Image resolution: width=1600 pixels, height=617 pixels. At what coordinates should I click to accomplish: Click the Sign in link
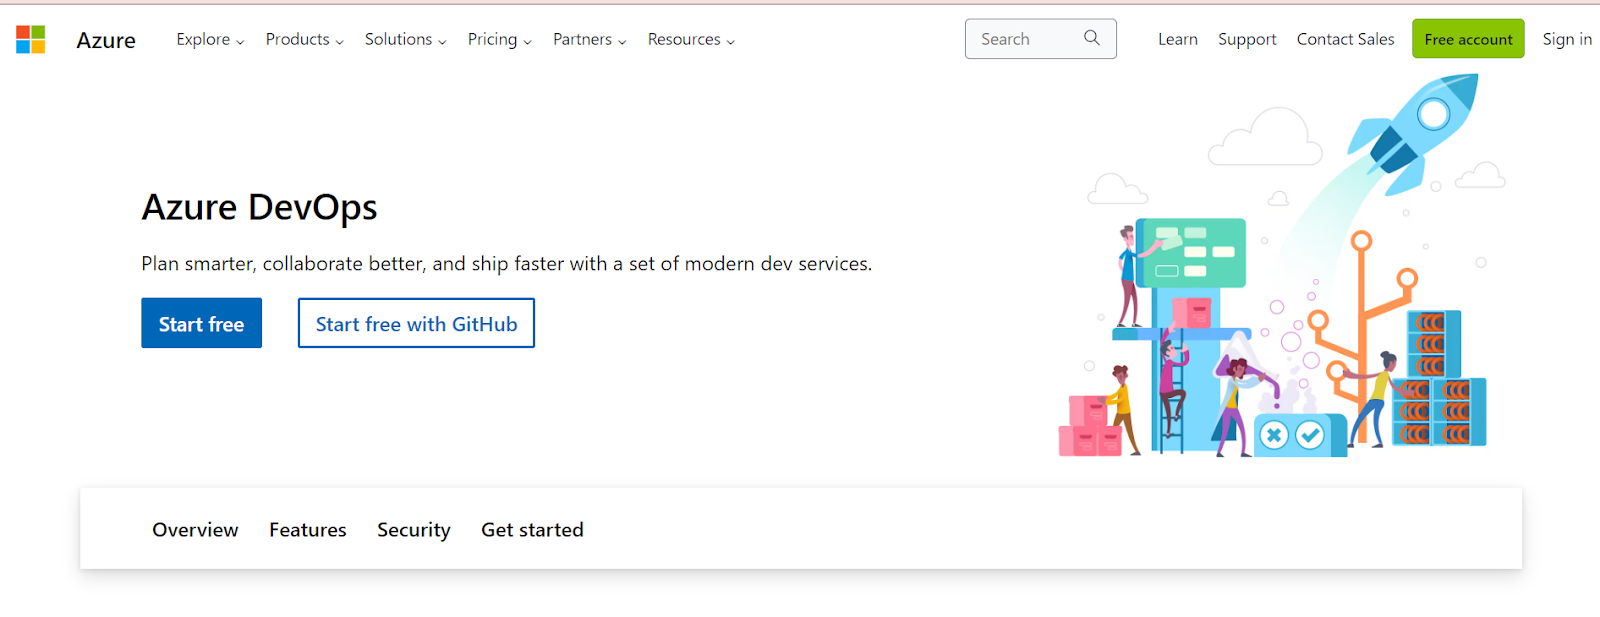[x=1567, y=39]
